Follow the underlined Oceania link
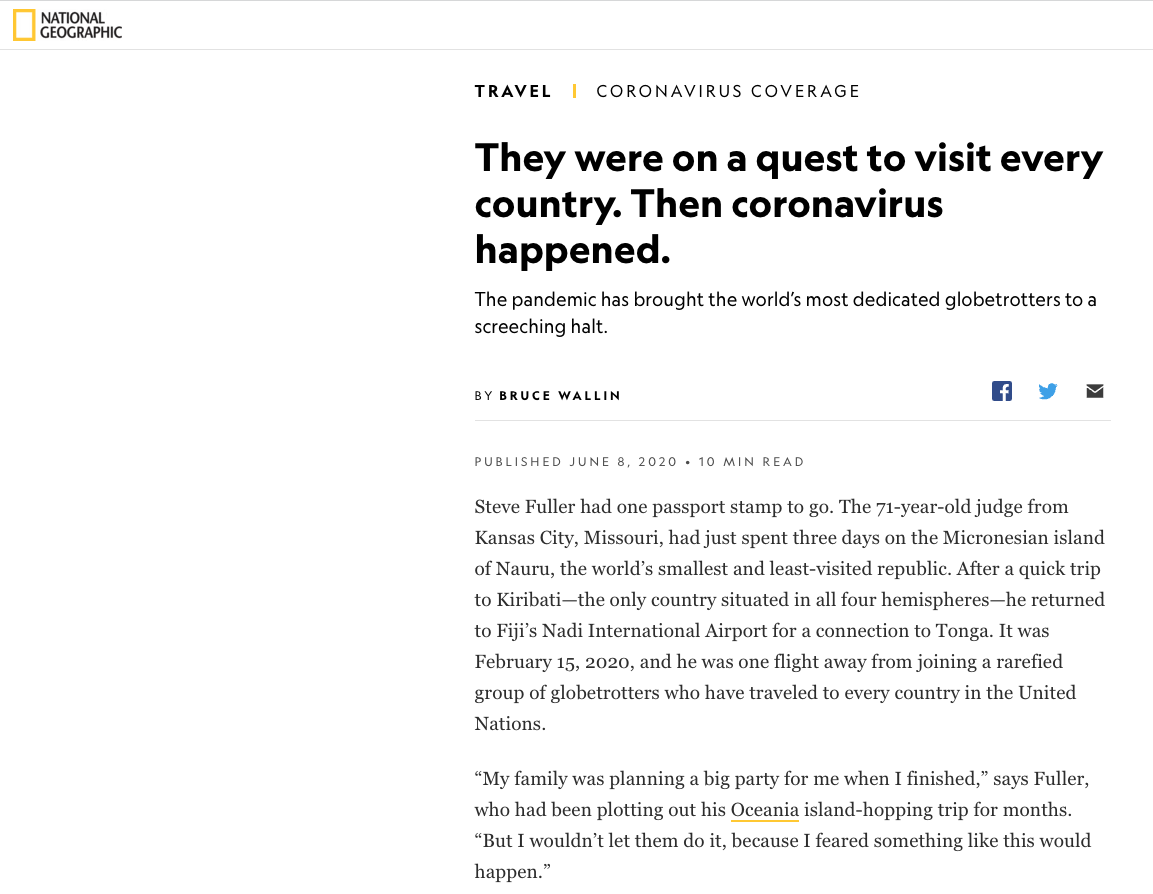 (765, 809)
